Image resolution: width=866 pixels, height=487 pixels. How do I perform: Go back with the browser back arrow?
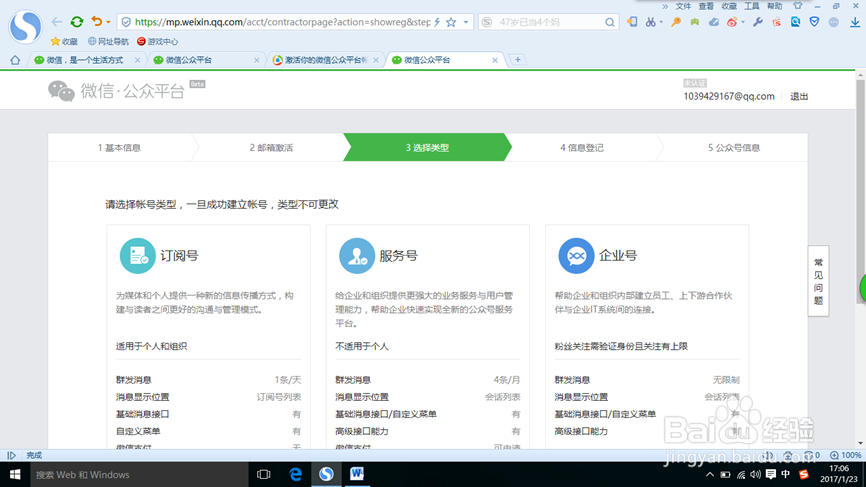pyautogui.click(x=56, y=22)
